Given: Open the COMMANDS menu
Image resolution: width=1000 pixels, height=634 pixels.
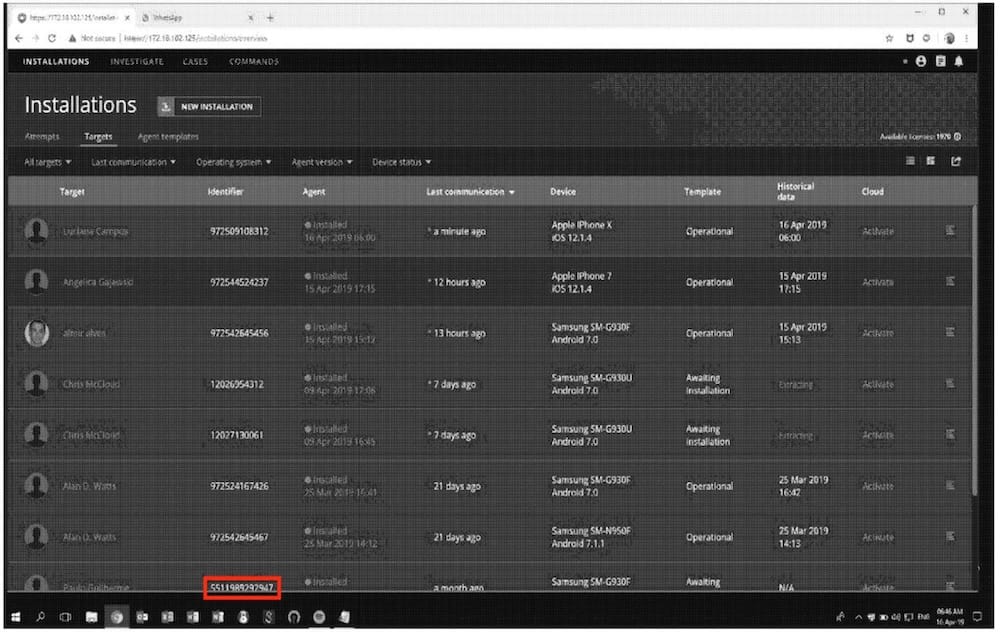Looking at the screenshot, I should pyautogui.click(x=253, y=61).
